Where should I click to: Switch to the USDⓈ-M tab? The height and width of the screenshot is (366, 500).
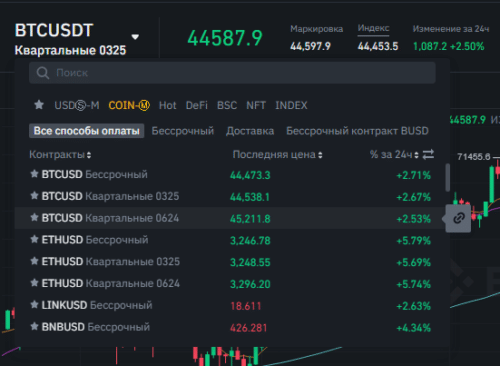pyautogui.click(x=77, y=105)
